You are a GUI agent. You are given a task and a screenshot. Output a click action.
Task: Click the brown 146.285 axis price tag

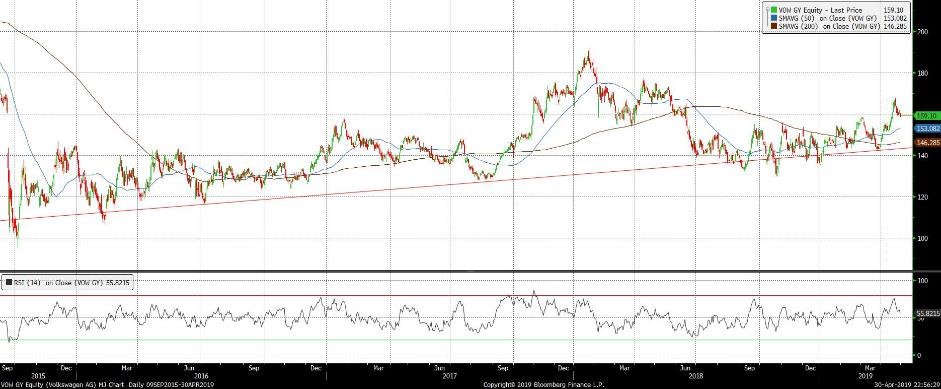927,142
